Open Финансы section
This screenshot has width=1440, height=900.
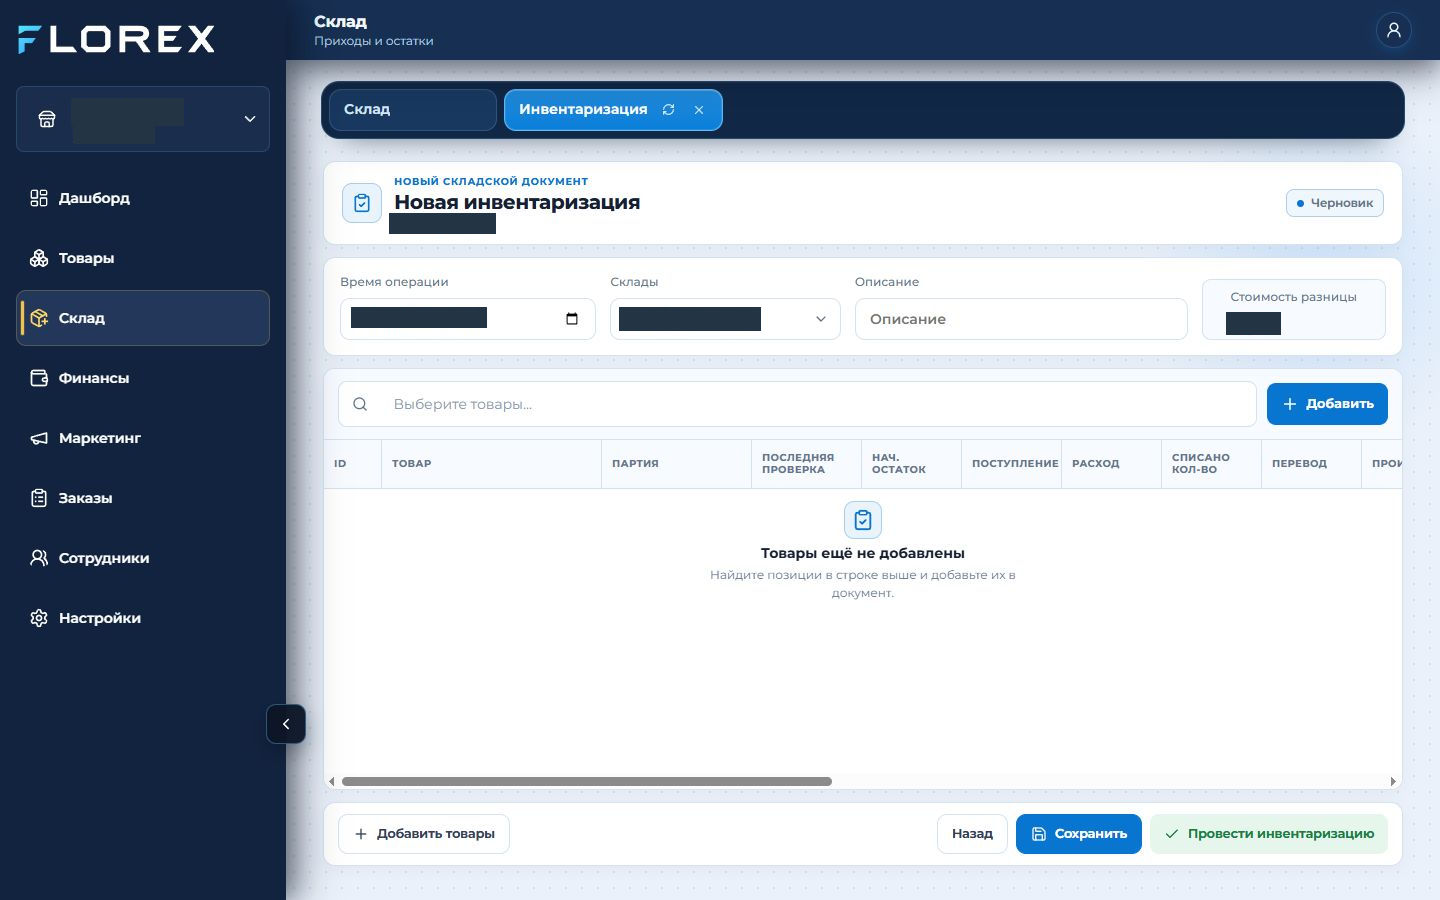click(x=143, y=378)
